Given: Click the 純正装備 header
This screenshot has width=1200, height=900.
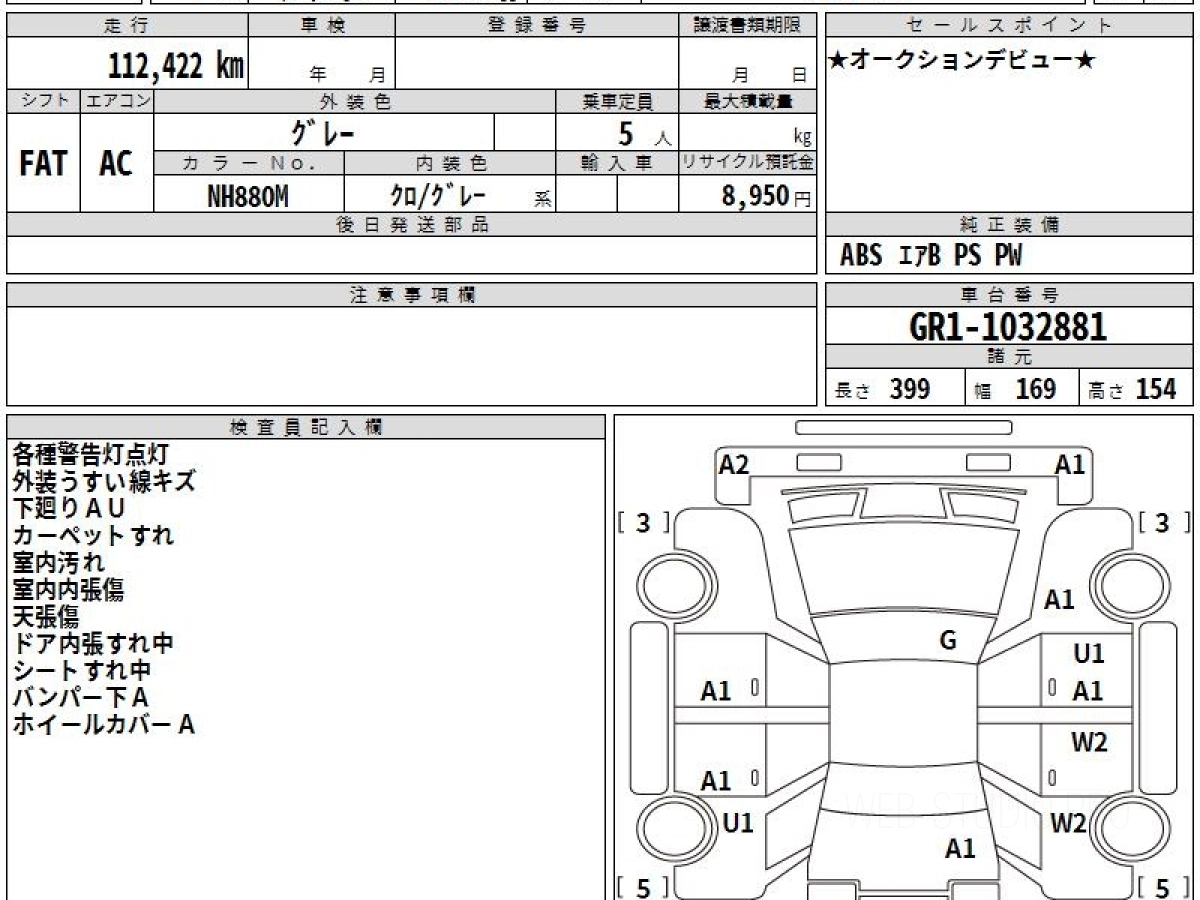Looking at the screenshot, I should [1010, 225].
